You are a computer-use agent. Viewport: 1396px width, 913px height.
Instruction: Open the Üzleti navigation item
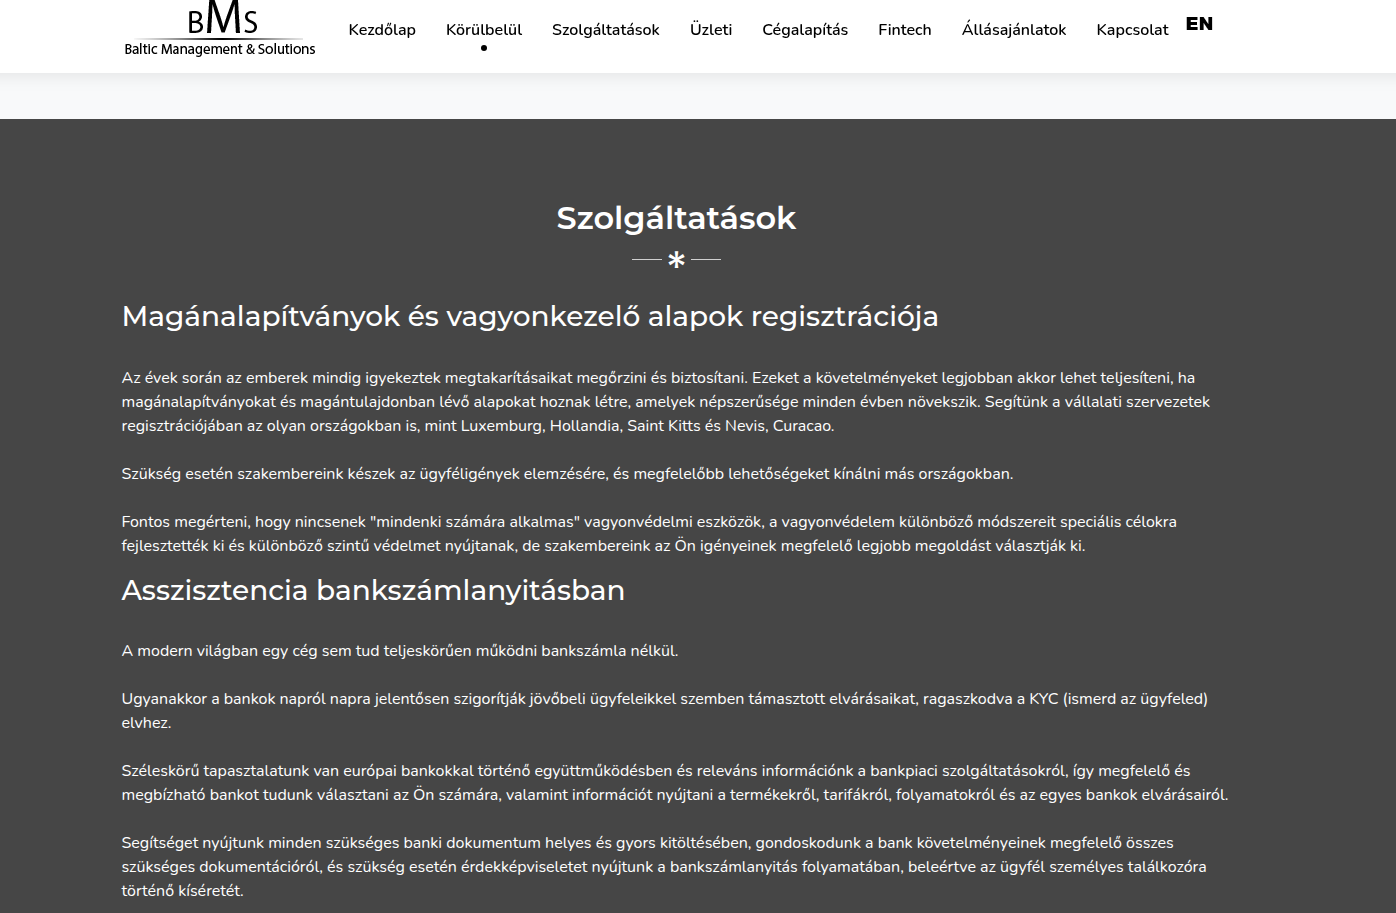711,30
